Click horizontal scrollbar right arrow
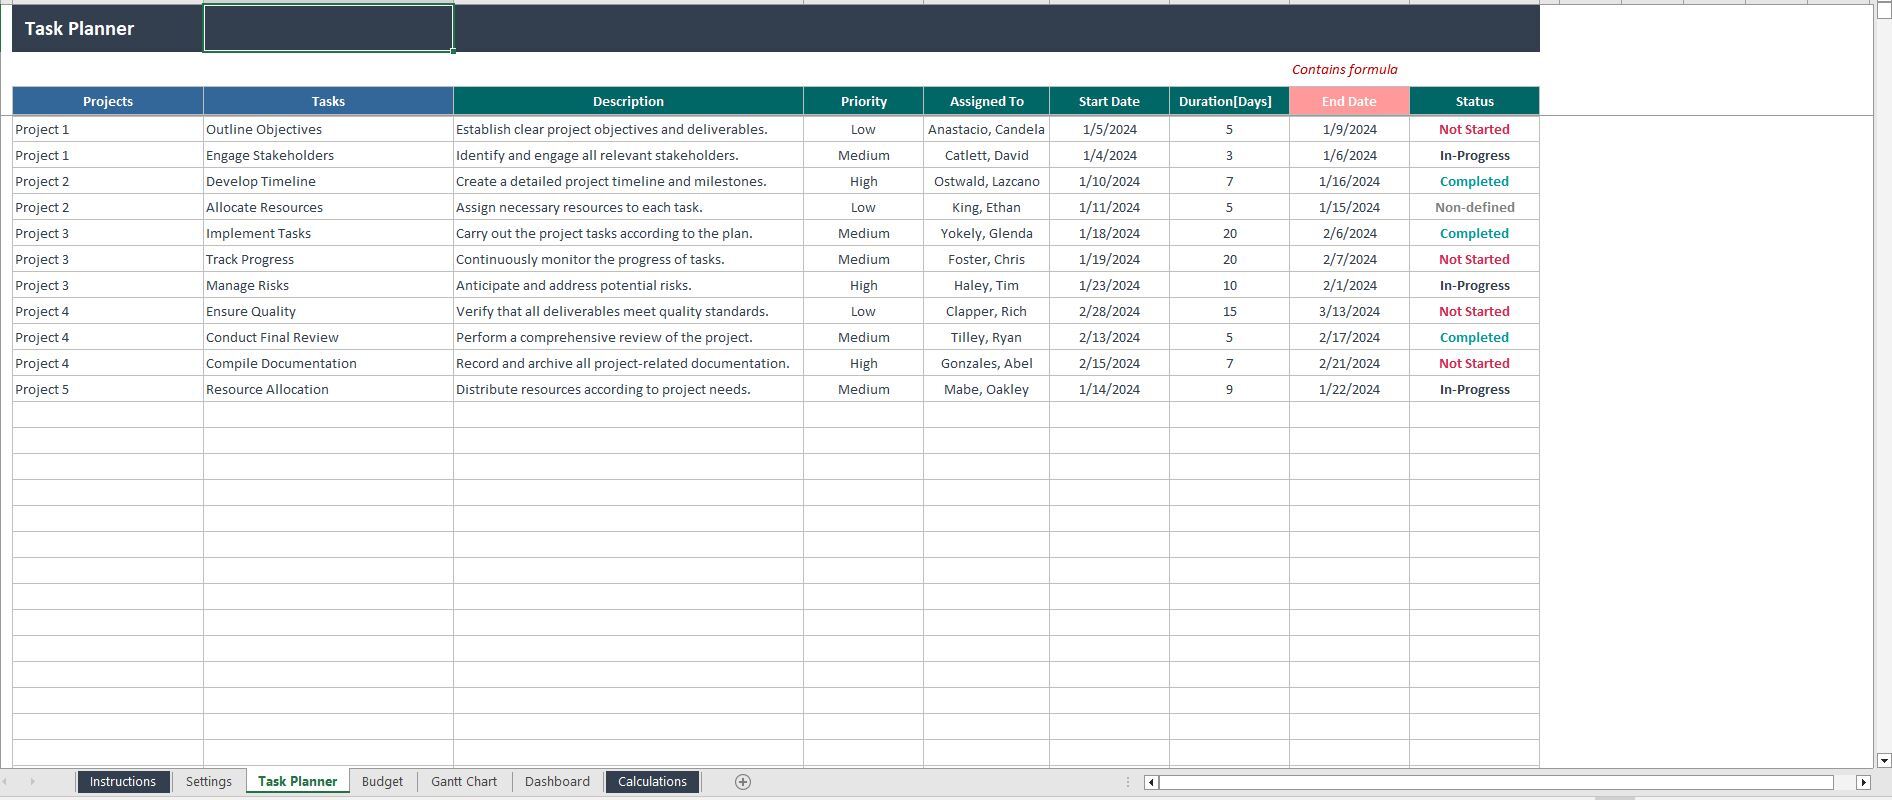1892x800 pixels. (1862, 782)
